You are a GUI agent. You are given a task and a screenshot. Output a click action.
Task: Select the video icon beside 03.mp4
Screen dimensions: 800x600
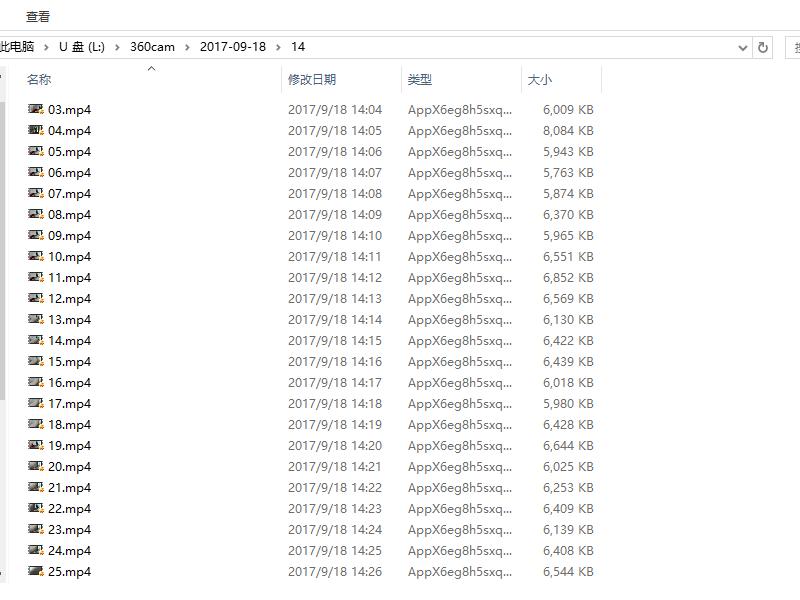34,110
